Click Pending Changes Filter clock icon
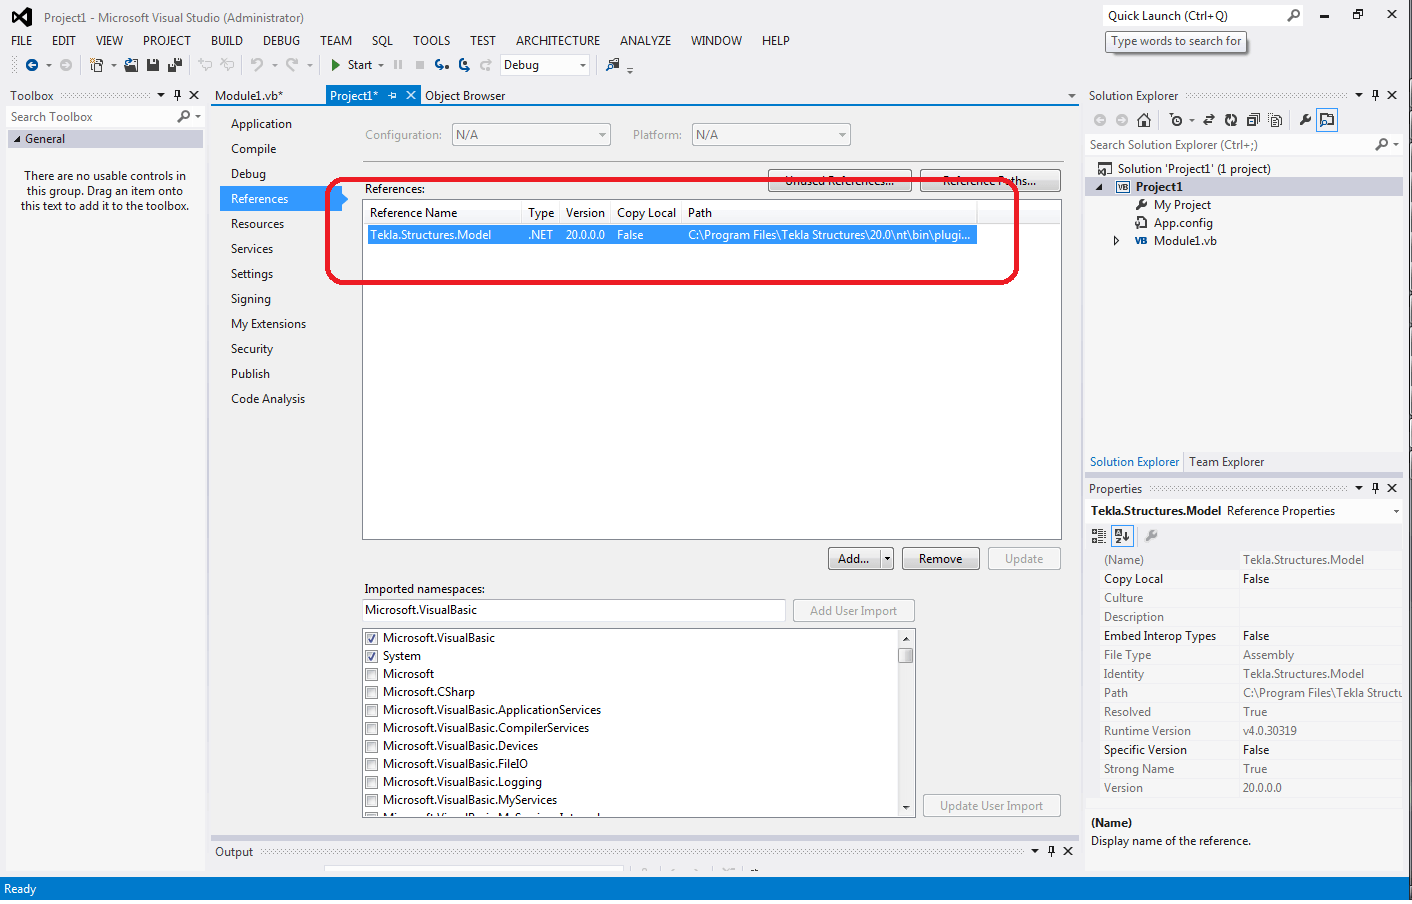The height and width of the screenshot is (904, 1412). coord(1176,120)
